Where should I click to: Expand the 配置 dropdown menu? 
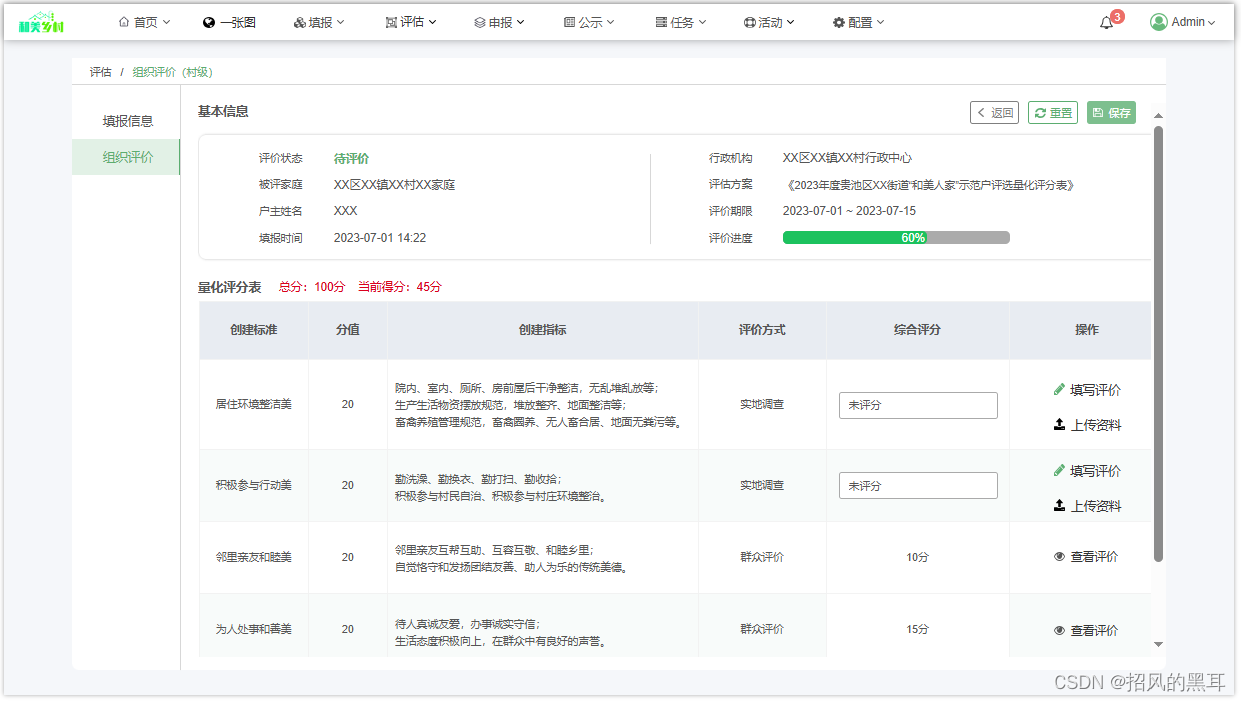pyautogui.click(x=880, y=22)
